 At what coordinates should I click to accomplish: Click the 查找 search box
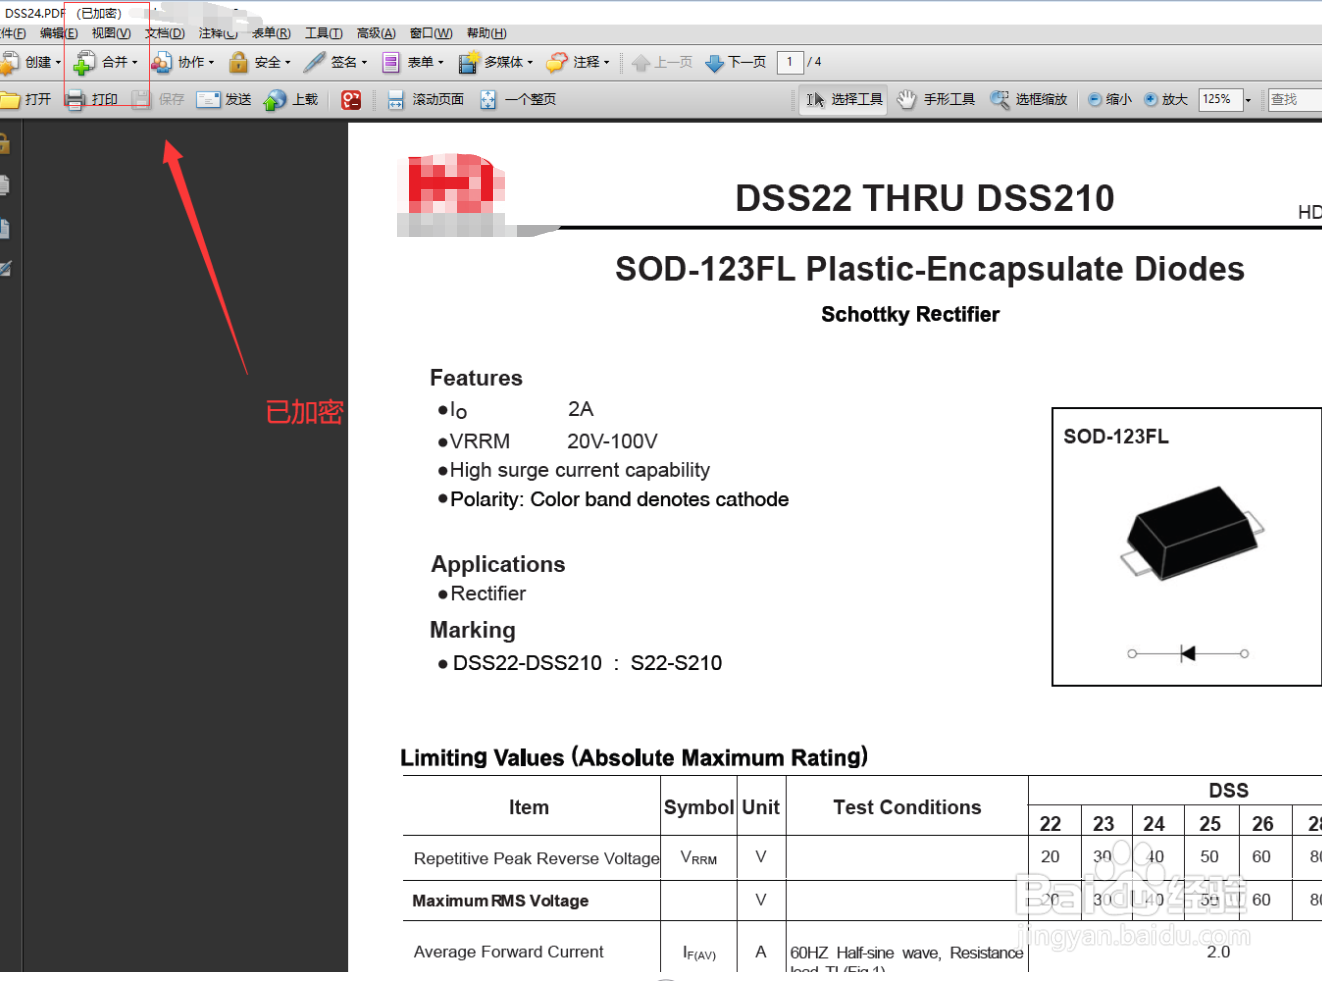(1295, 100)
